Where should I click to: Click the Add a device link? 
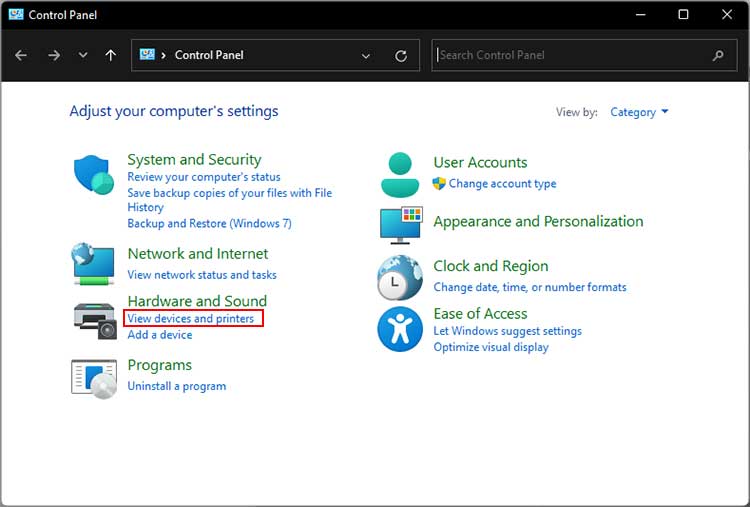click(160, 335)
